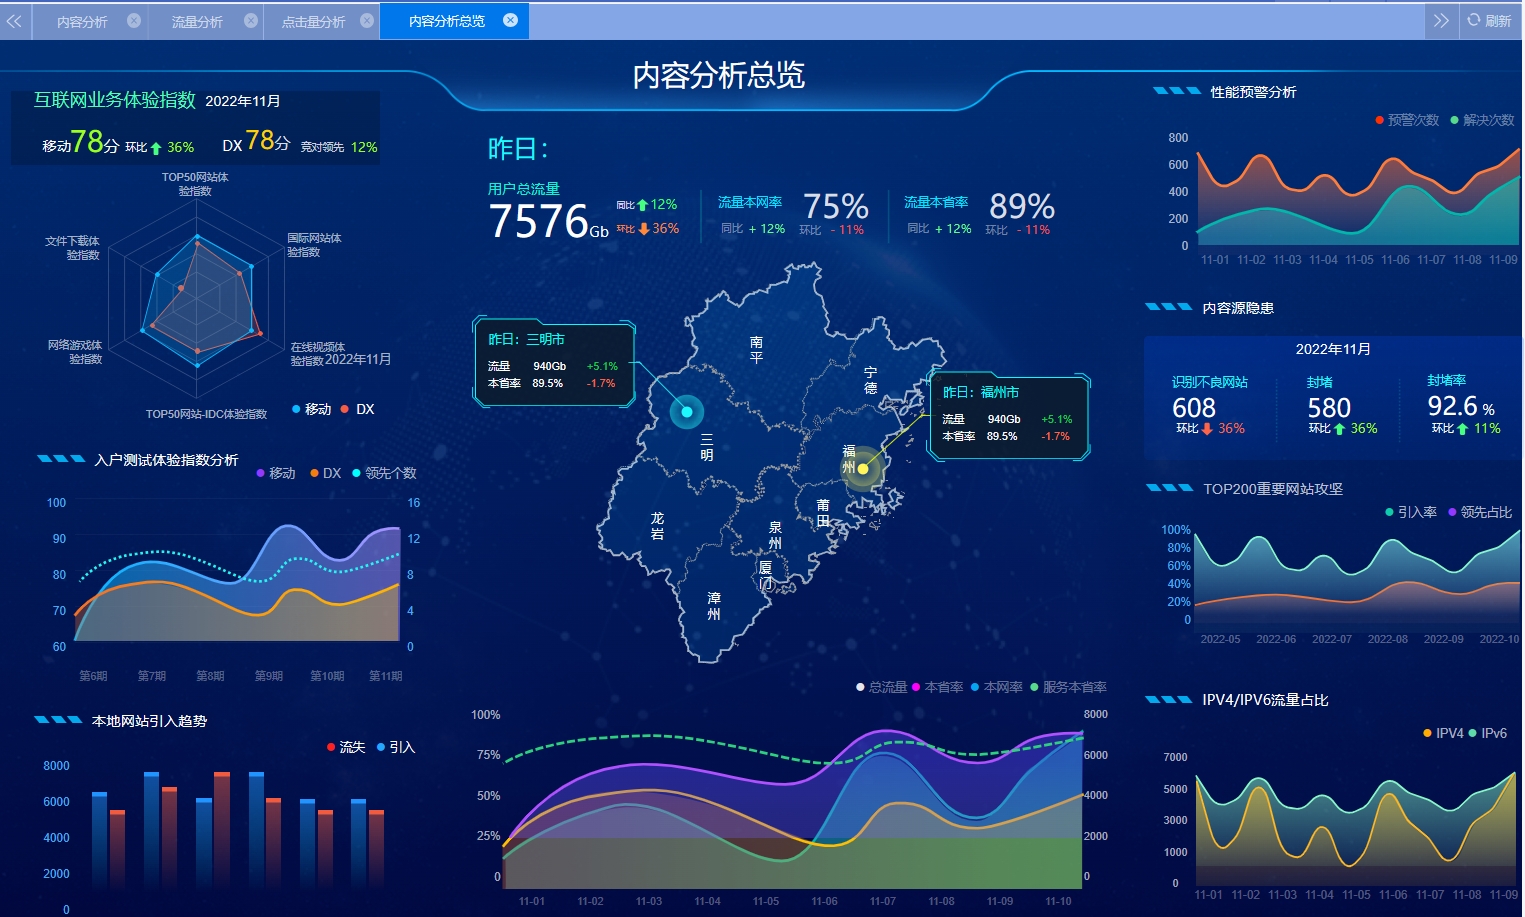Click the 三明 map marker dot
Image resolution: width=1525 pixels, height=917 pixels.
click(x=687, y=411)
